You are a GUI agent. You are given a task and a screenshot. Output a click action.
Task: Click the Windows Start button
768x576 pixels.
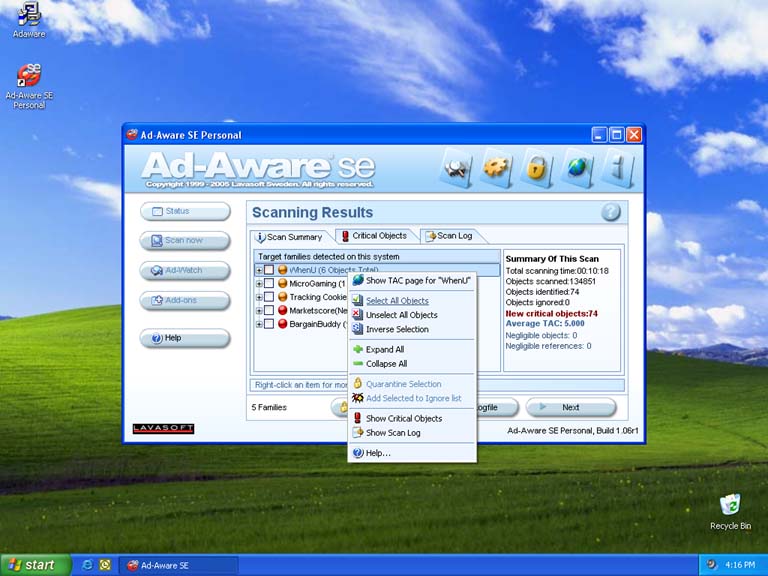(35, 565)
